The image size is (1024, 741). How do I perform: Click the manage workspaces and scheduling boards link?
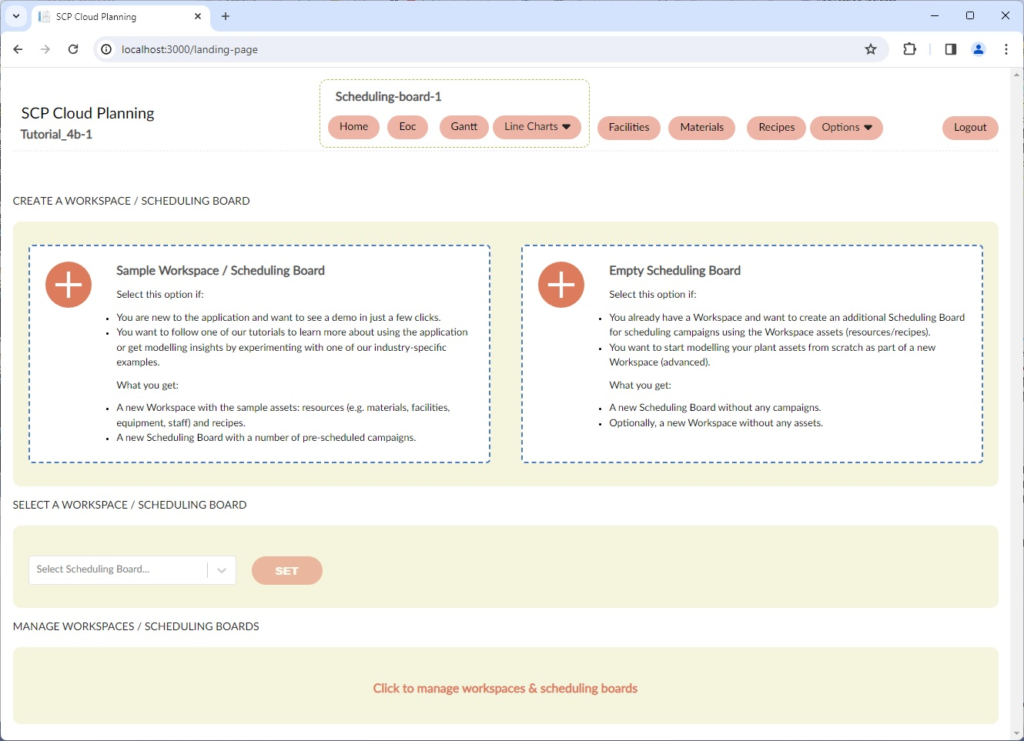[x=505, y=689]
